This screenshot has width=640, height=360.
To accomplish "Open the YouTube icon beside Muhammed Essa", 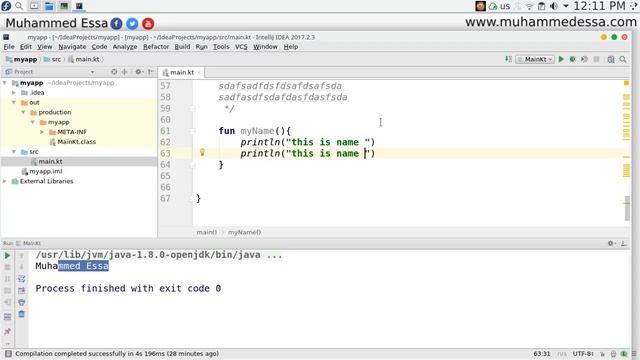I will (x=148, y=24).
